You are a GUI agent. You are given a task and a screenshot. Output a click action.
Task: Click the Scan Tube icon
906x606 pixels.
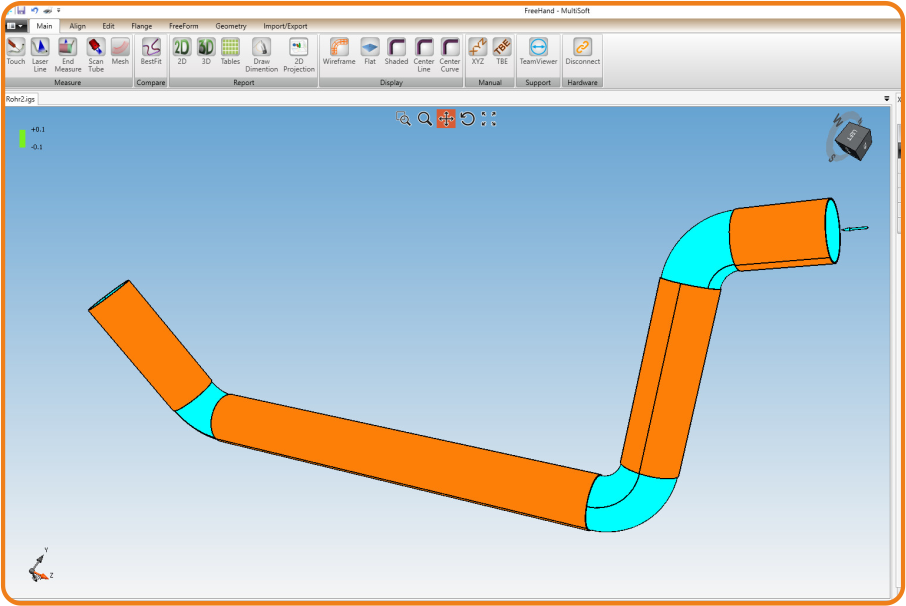click(x=96, y=52)
